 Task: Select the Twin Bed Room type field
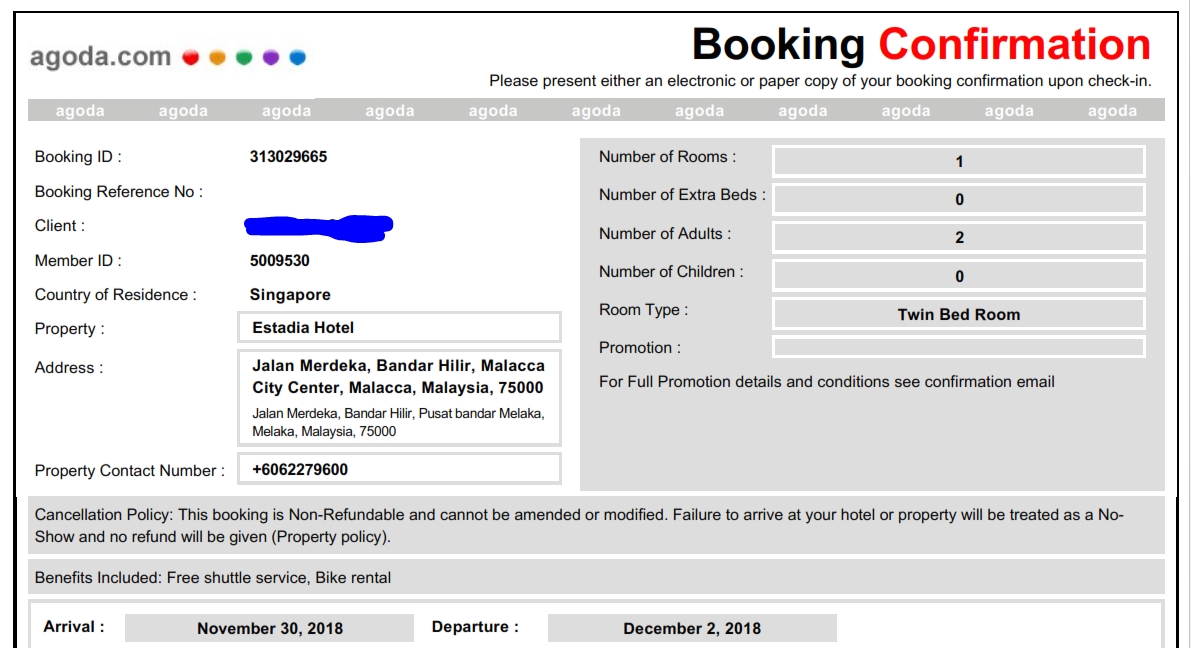tap(959, 314)
